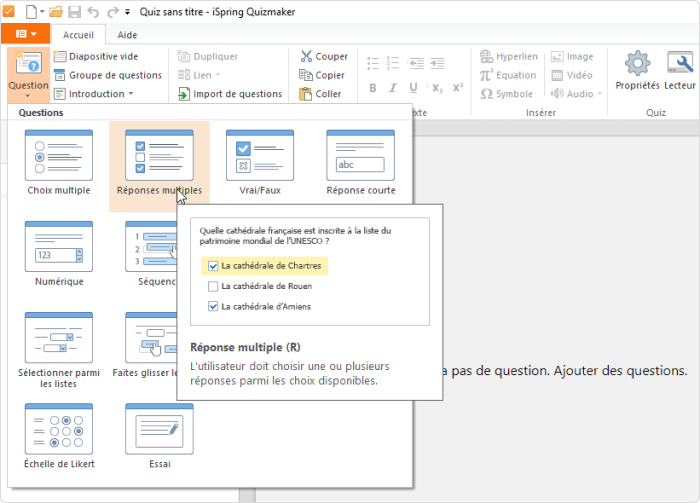Click the Questions gallery header
Screen dimensions: 700x503
click(x=41, y=113)
